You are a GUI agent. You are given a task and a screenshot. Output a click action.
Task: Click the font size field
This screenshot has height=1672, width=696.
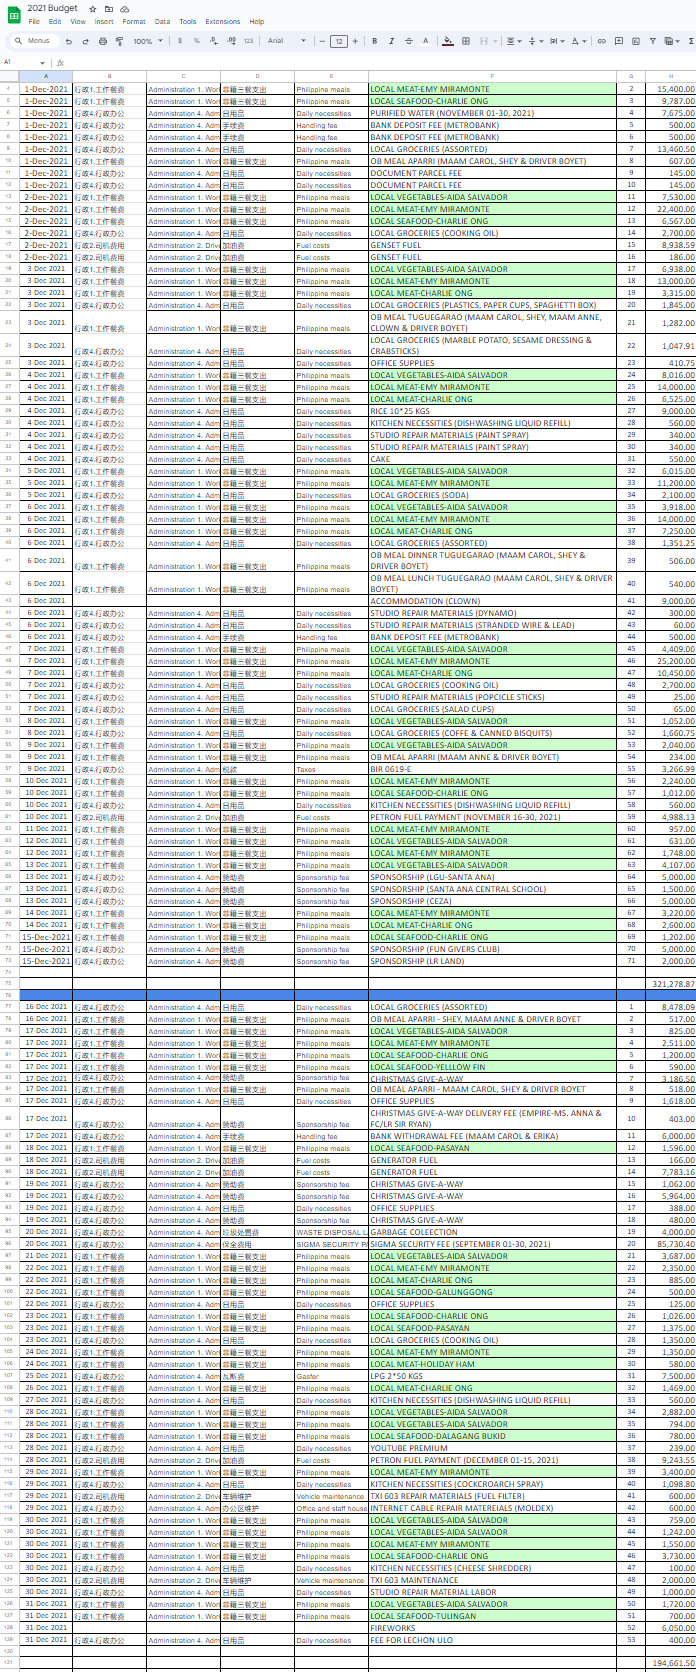pyautogui.click(x=338, y=41)
